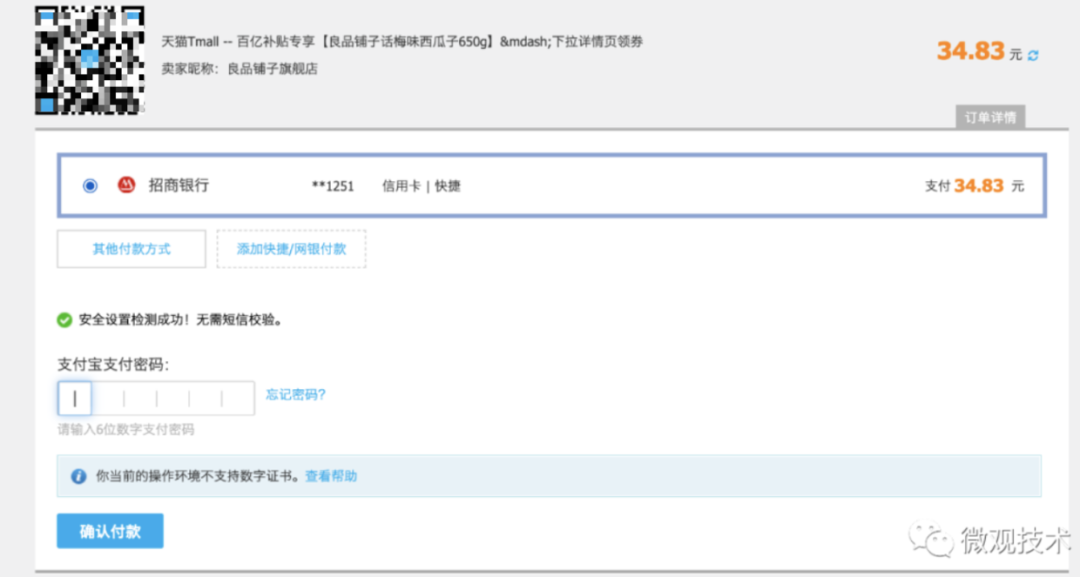Click 其他付款方式 button

tap(132, 249)
